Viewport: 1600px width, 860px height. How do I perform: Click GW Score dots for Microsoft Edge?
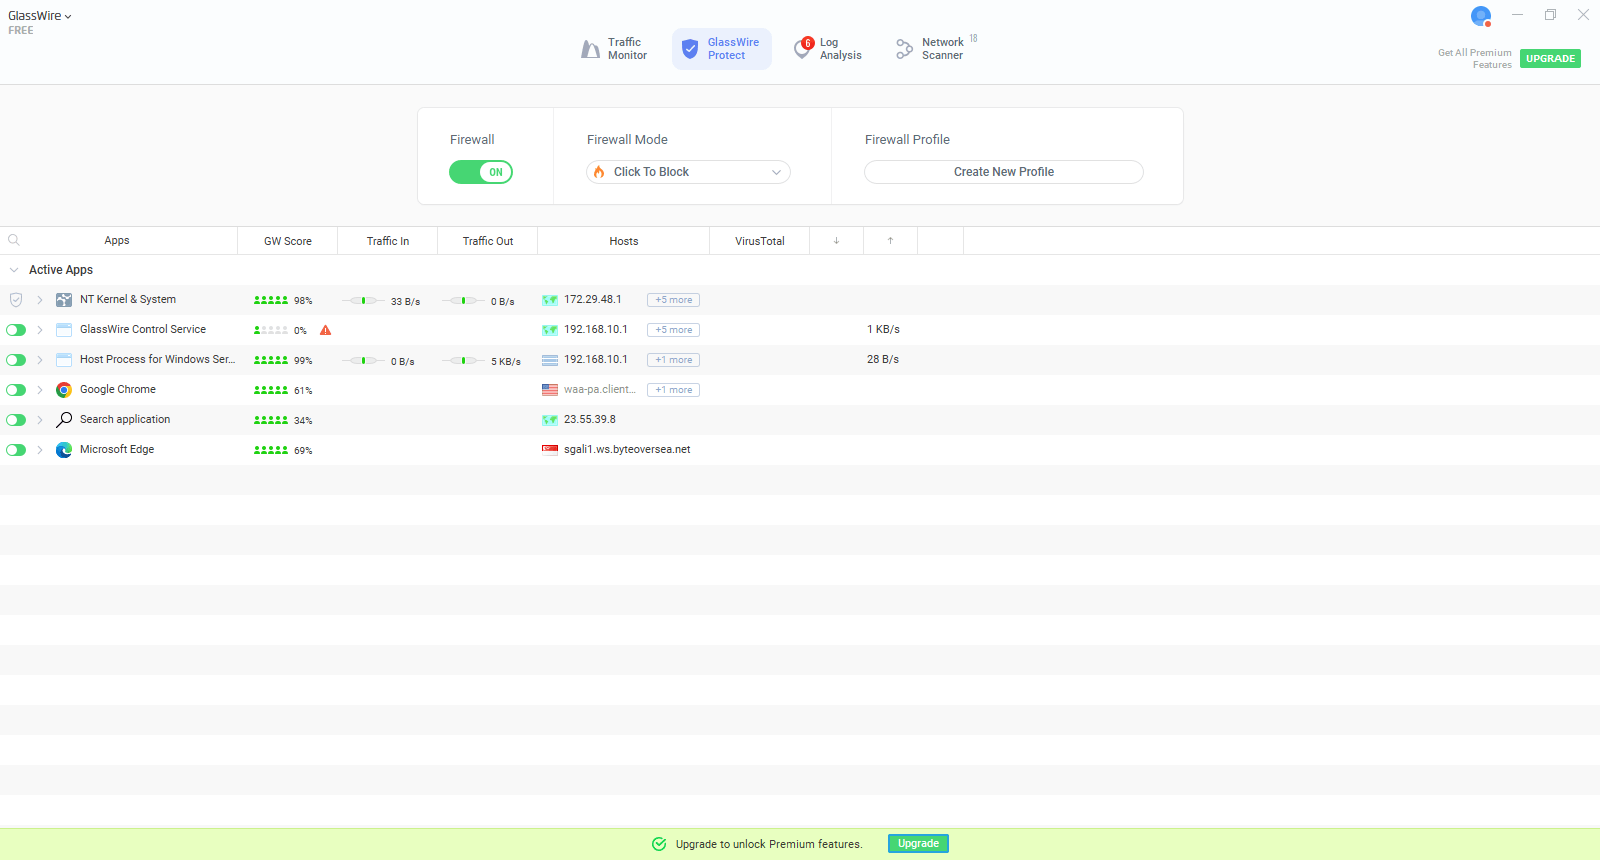pyautogui.click(x=271, y=450)
